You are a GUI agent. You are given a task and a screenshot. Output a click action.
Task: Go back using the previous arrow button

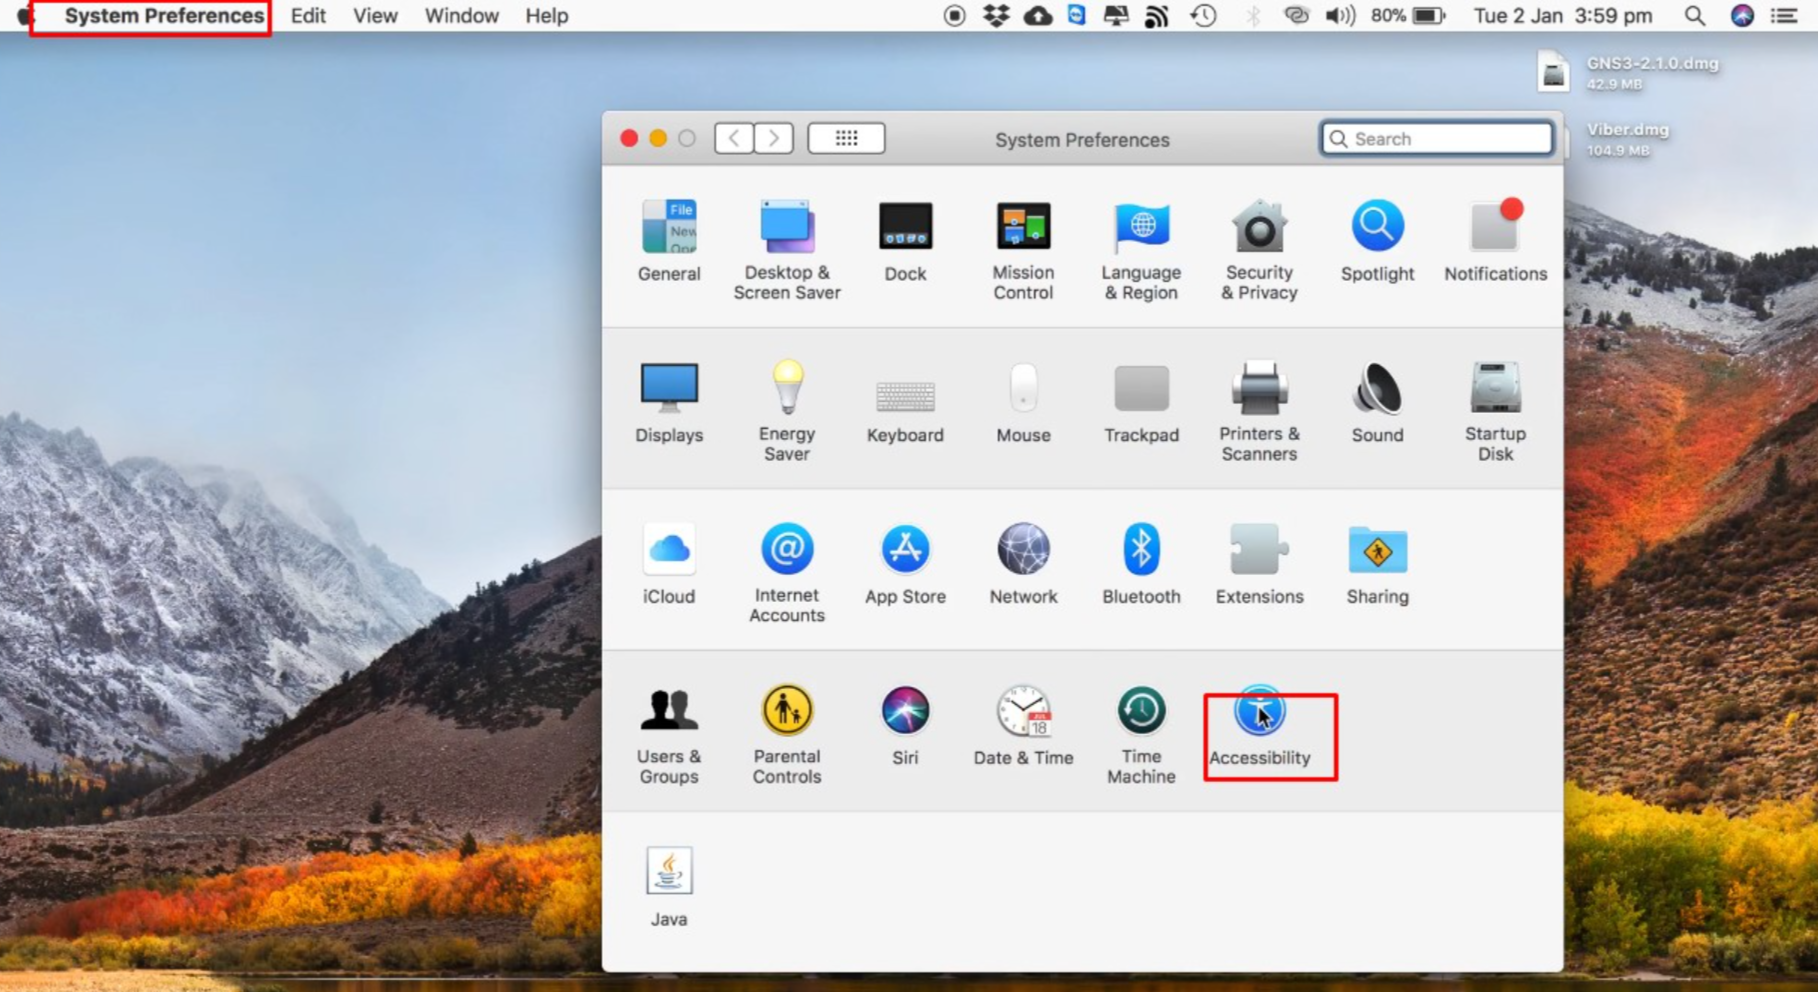[x=733, y=137]
